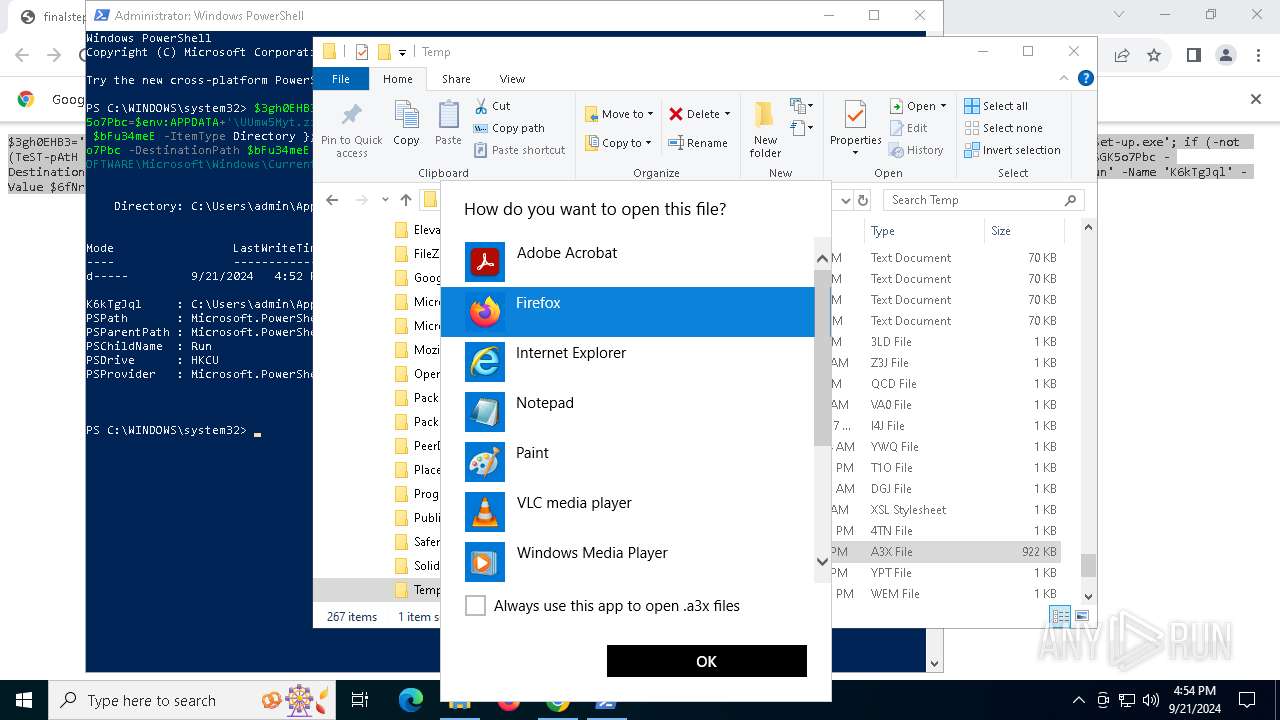Choose Adobe Acrobat to open the file

pyautogui.click(x=628, y=262)
